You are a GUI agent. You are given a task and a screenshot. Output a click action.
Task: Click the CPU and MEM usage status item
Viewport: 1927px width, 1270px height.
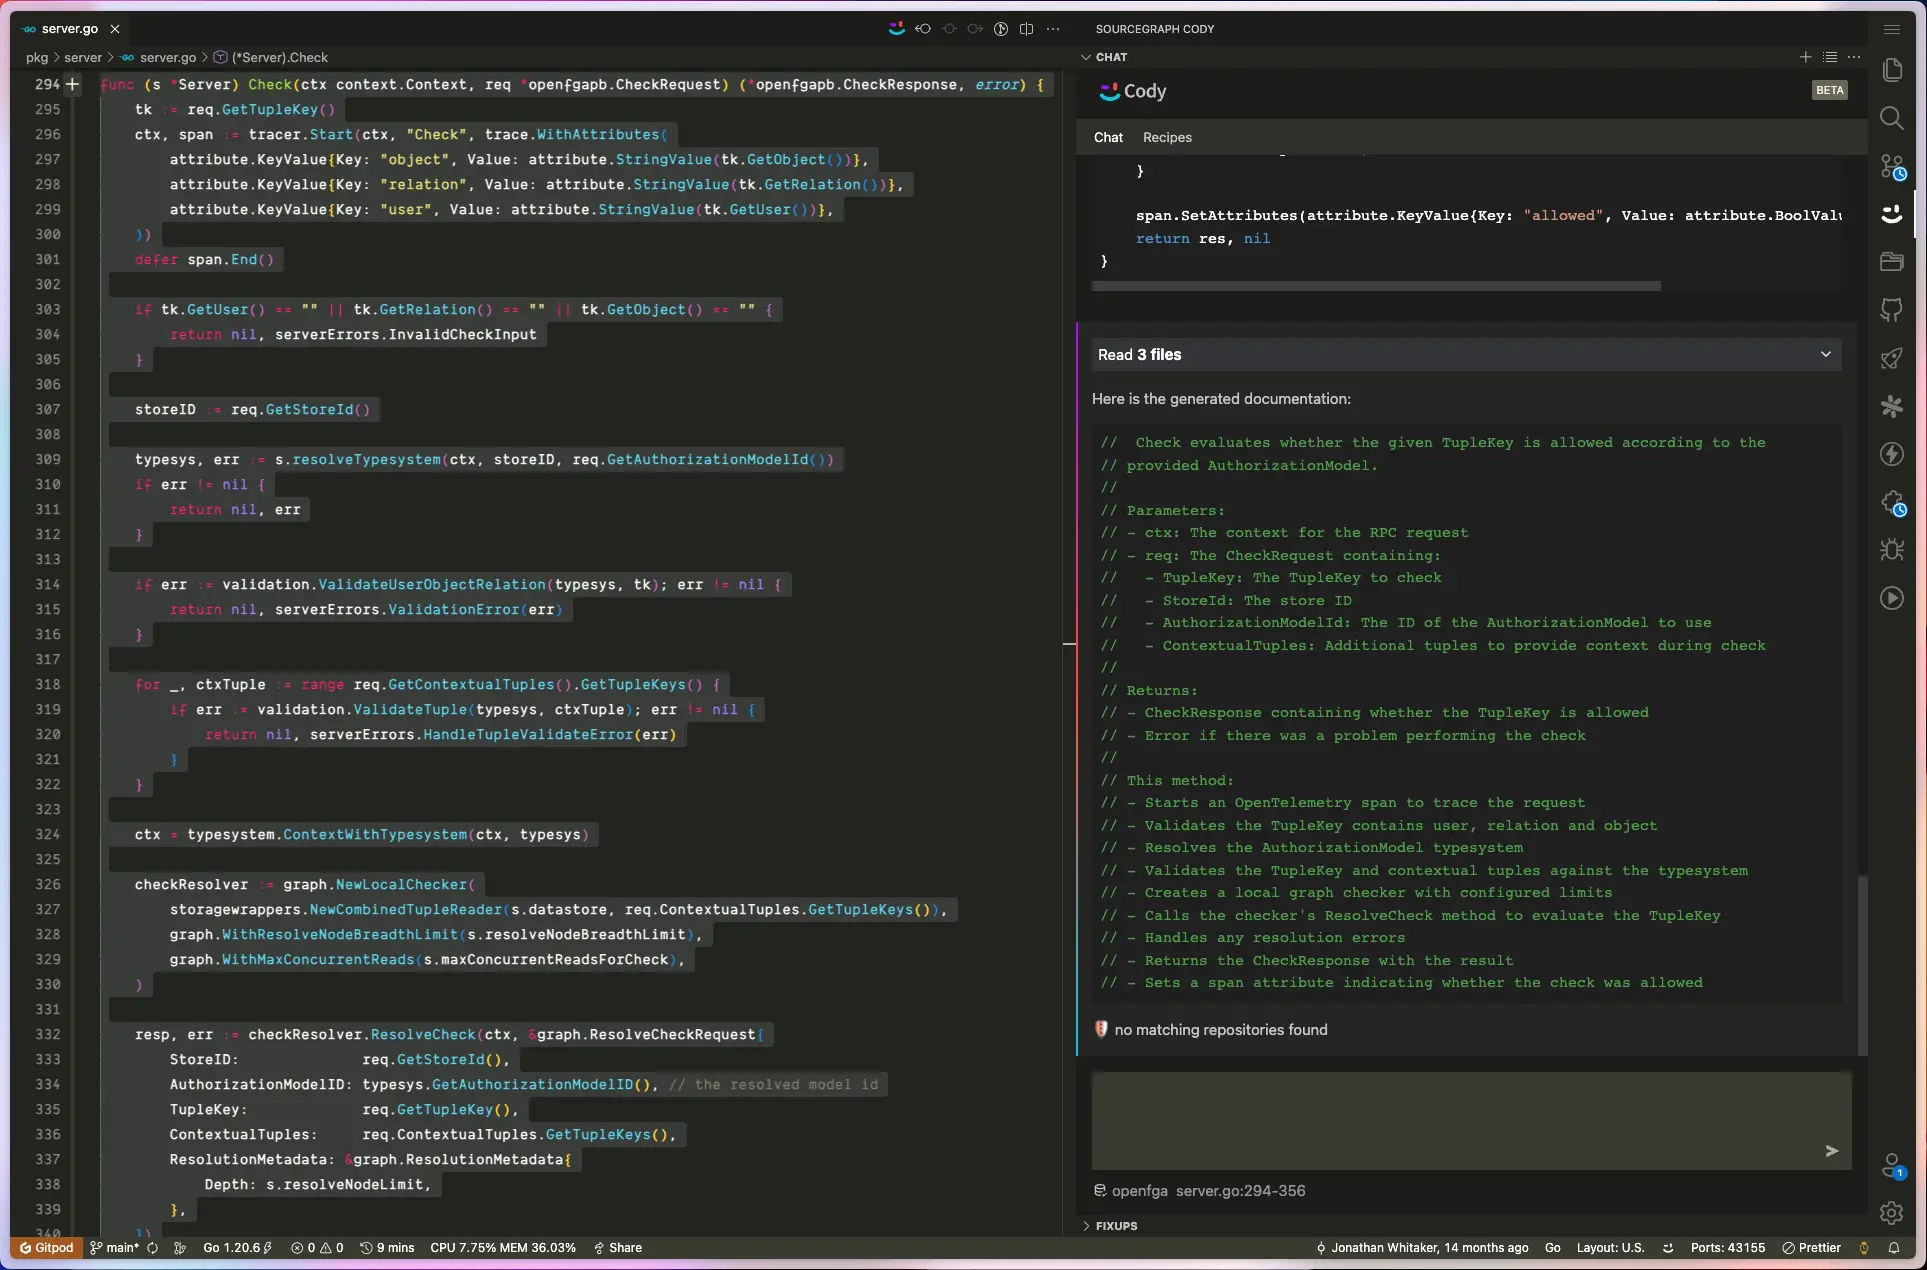click(503, 1247)
